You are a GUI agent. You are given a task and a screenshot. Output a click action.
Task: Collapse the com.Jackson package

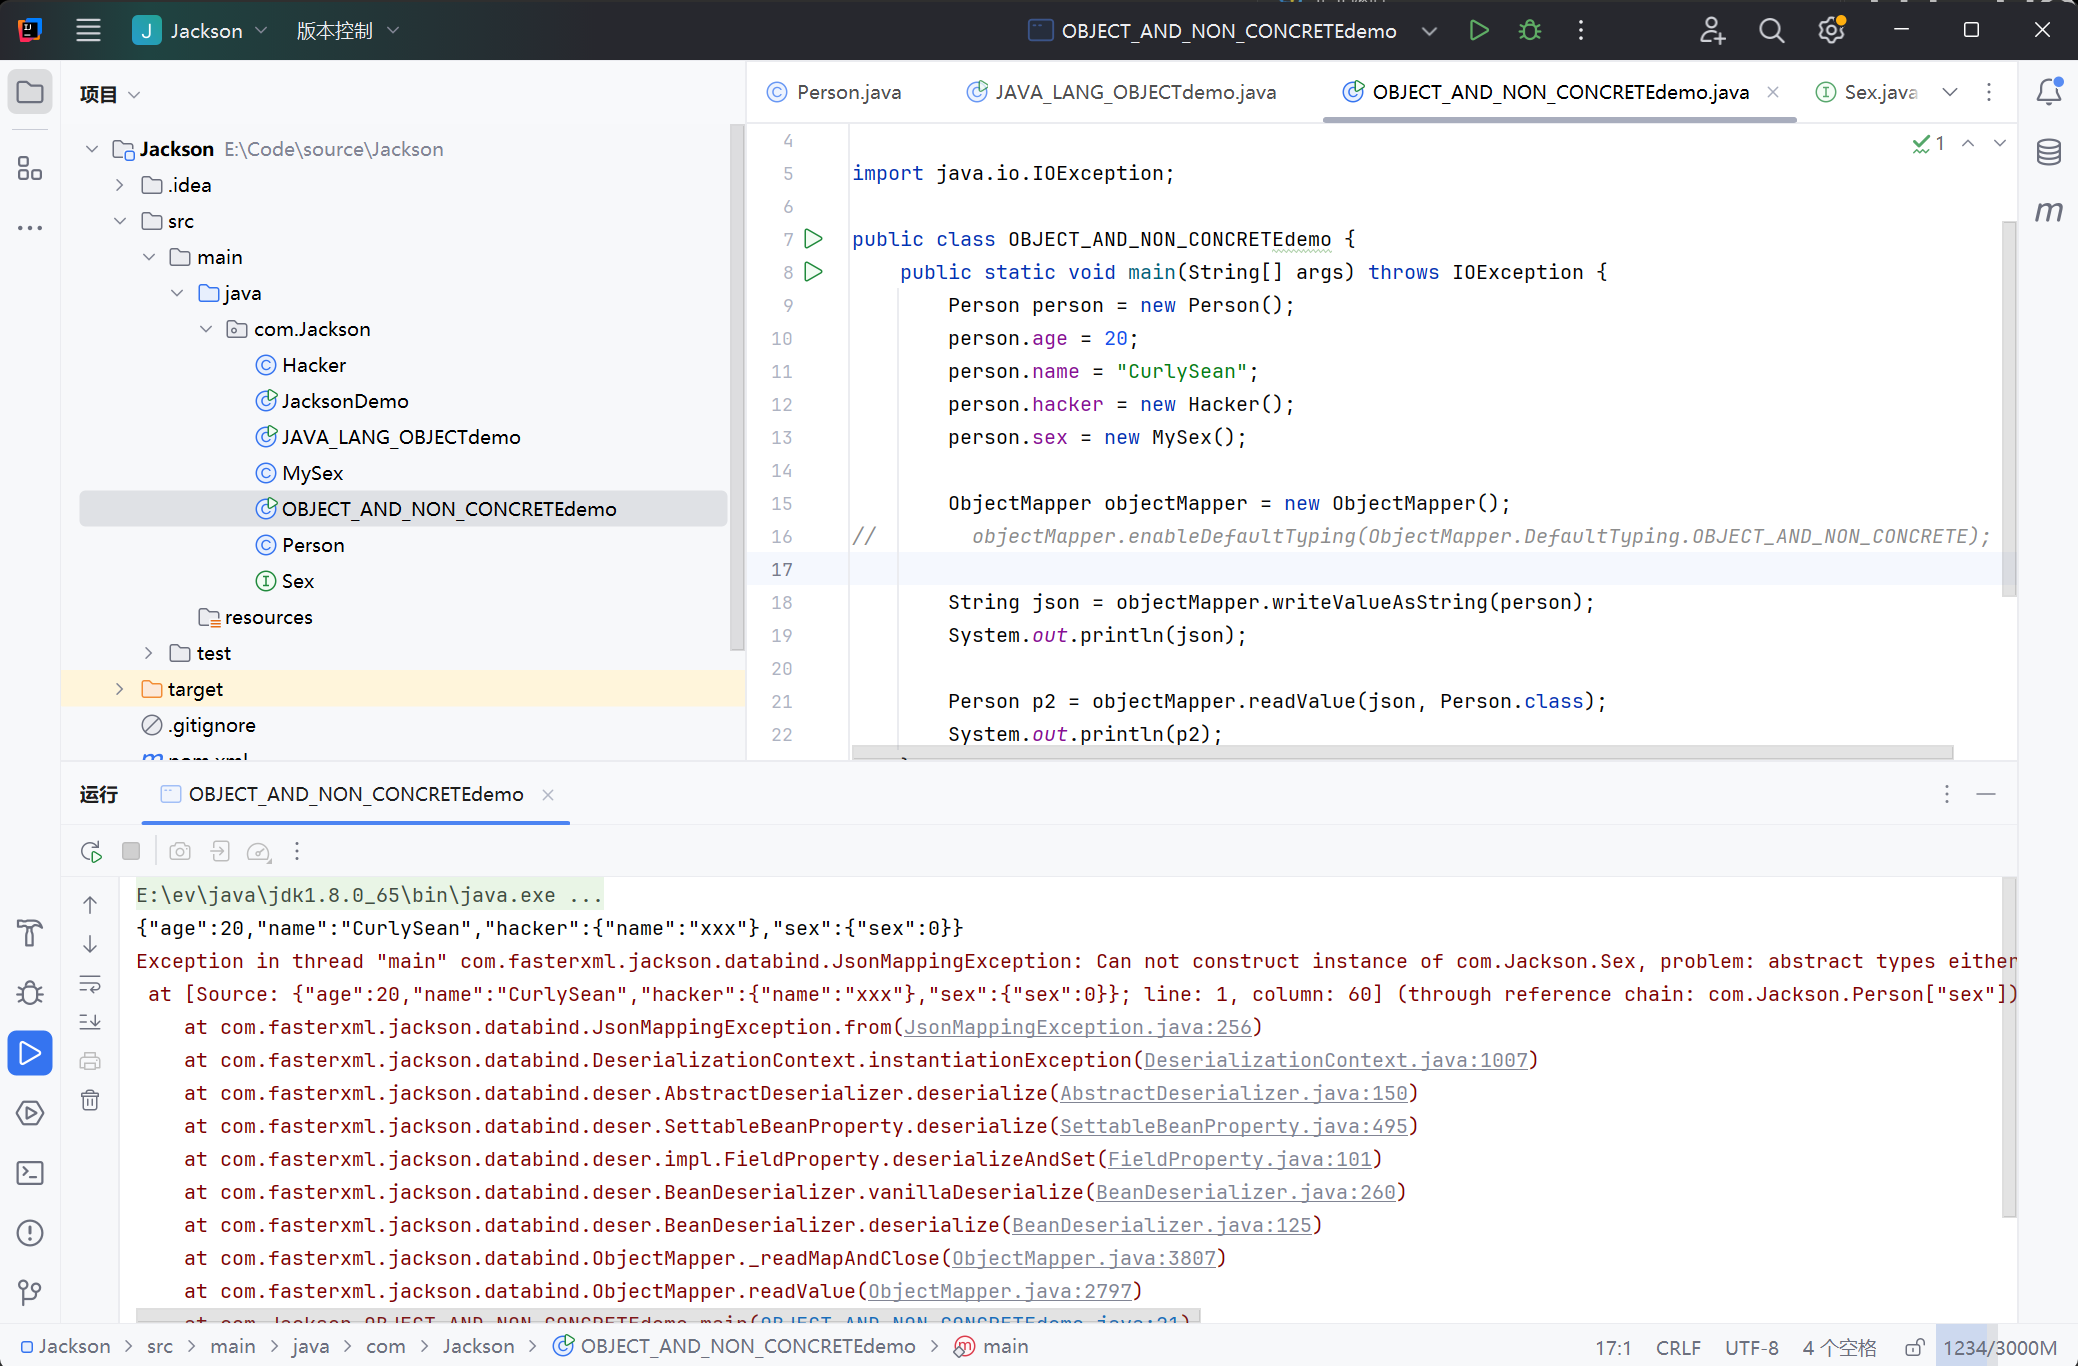206,329
